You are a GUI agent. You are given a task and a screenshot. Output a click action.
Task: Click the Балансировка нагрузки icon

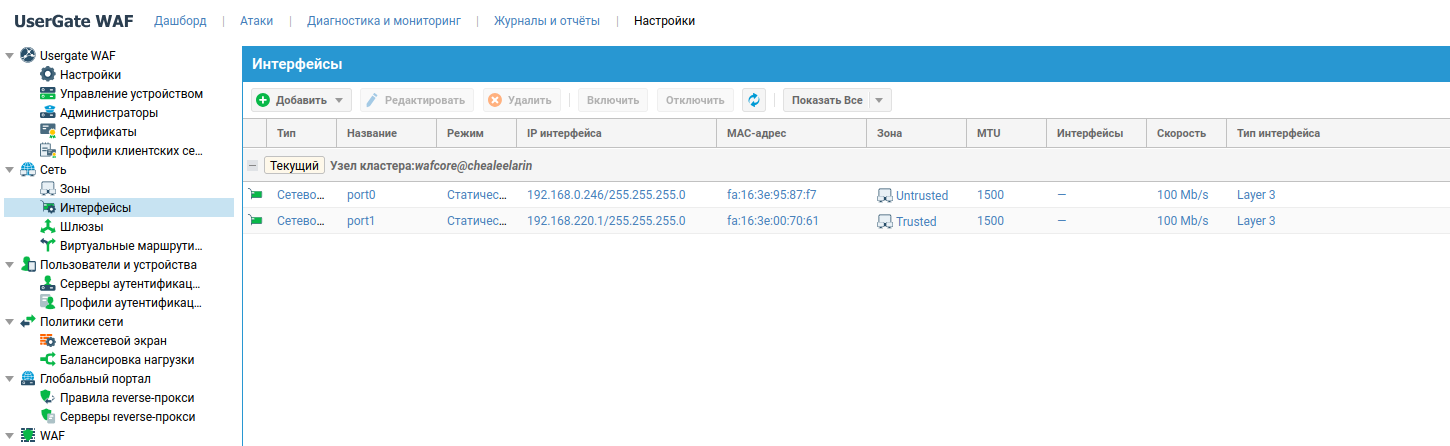tap(47, 359)
